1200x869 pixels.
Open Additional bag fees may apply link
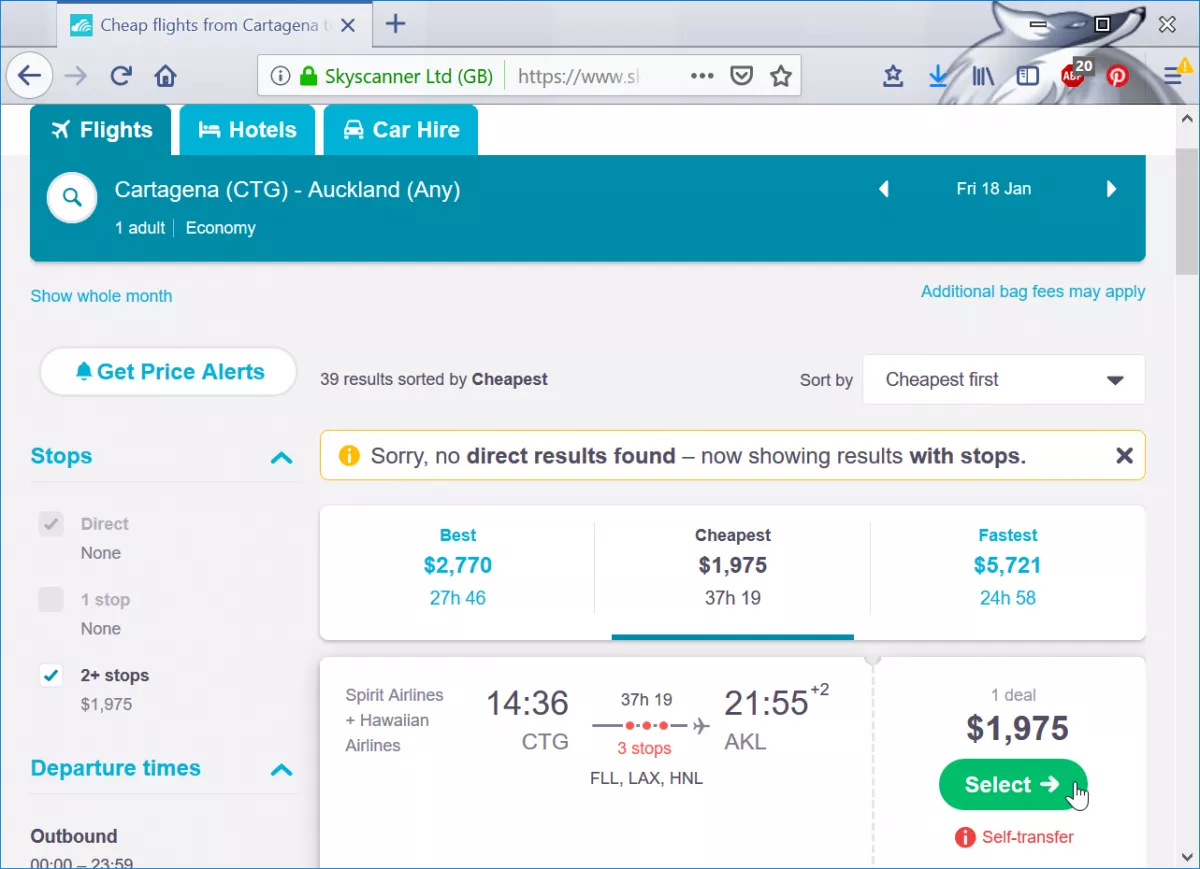click(1033, 292)
